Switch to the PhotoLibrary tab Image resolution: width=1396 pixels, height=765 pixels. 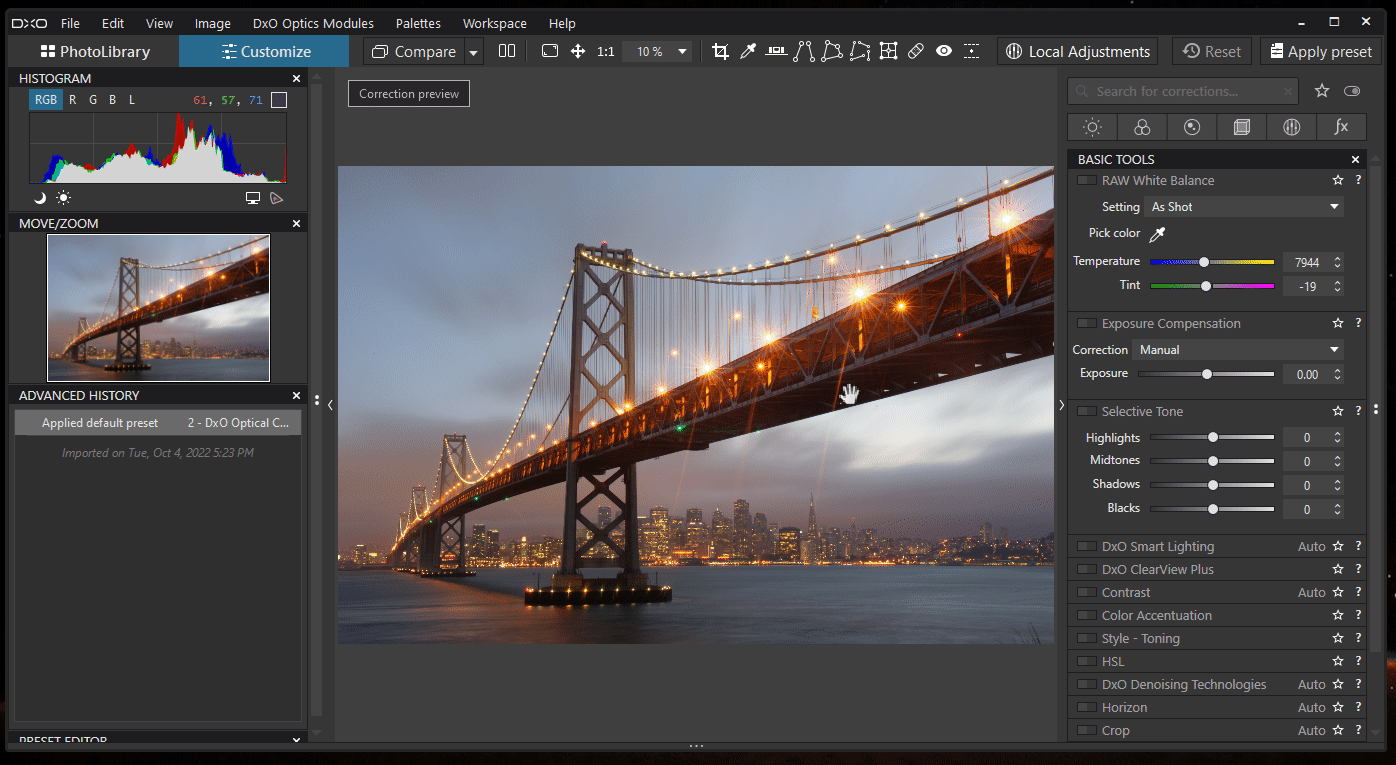point(94,51)
